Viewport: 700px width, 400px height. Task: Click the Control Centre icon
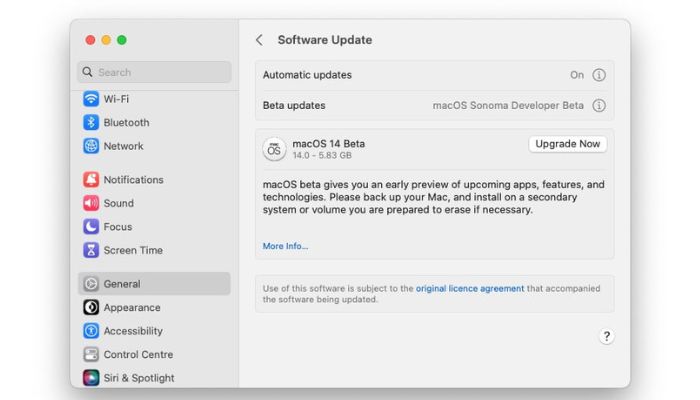[x=91, y=354]
